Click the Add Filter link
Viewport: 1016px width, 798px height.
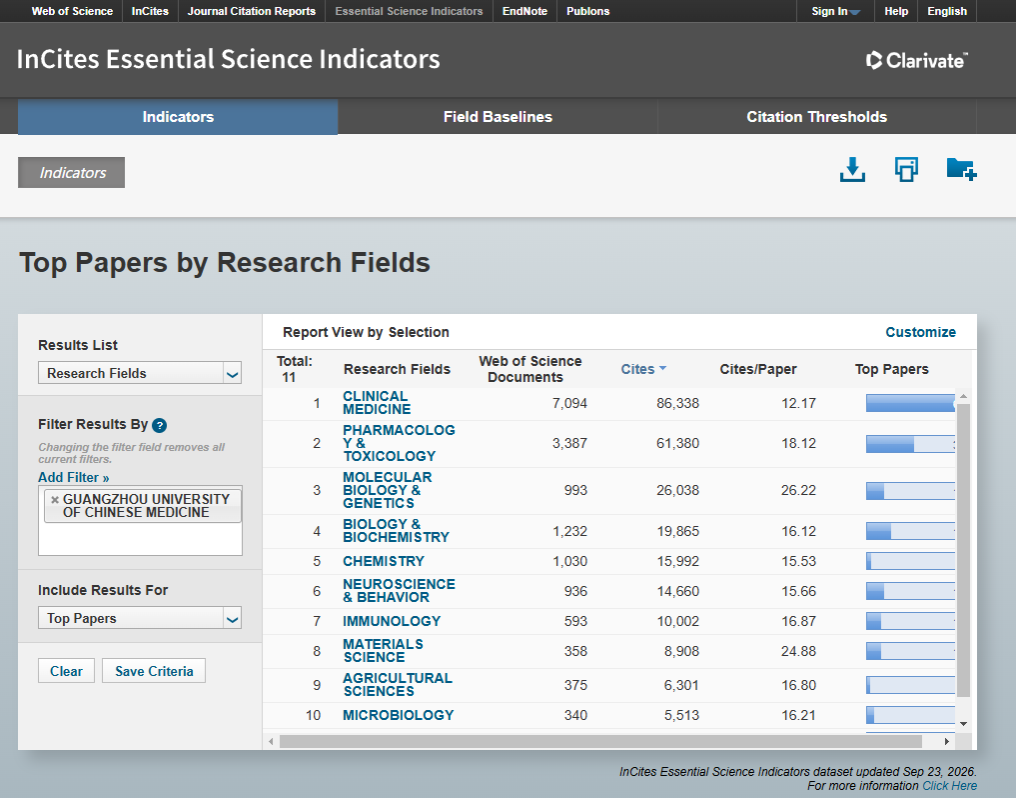tap(74, 477)
